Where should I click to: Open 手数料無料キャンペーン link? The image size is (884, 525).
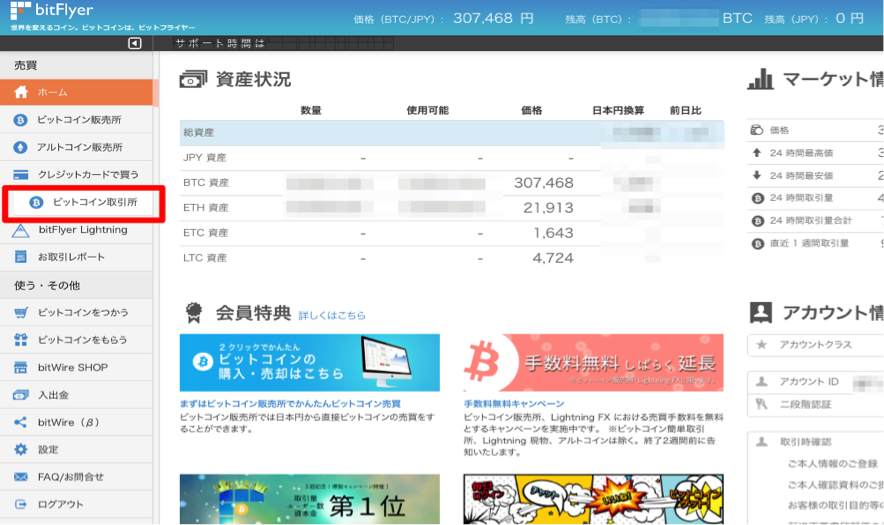(514, 404)
